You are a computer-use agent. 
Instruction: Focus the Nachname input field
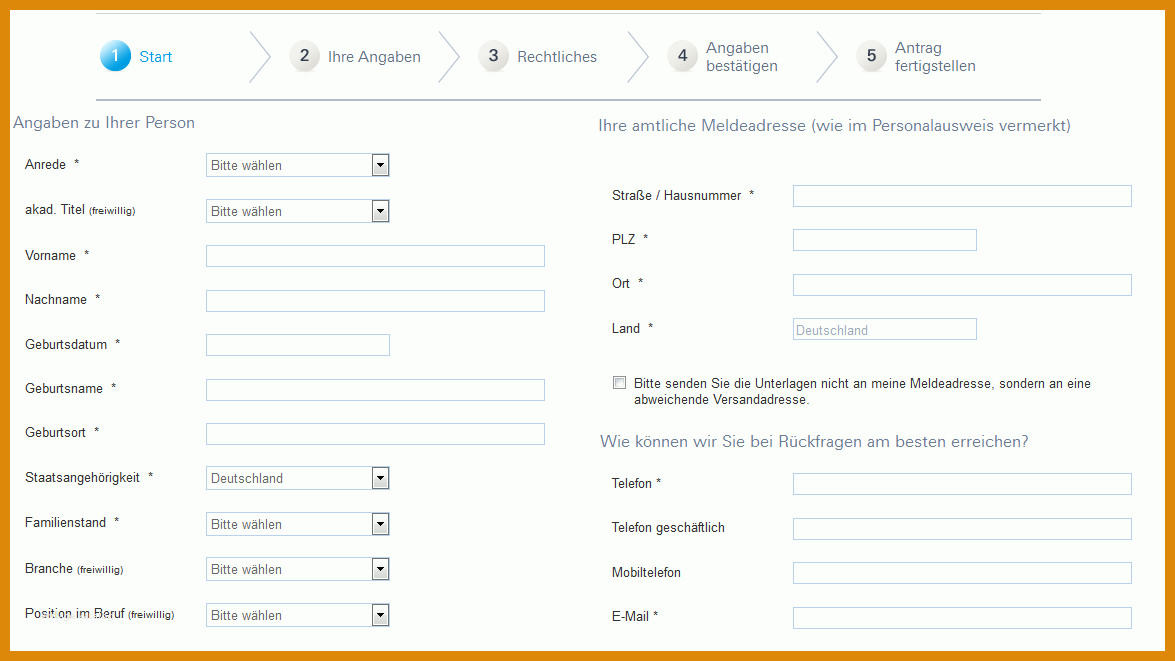[x=375, y=301]
